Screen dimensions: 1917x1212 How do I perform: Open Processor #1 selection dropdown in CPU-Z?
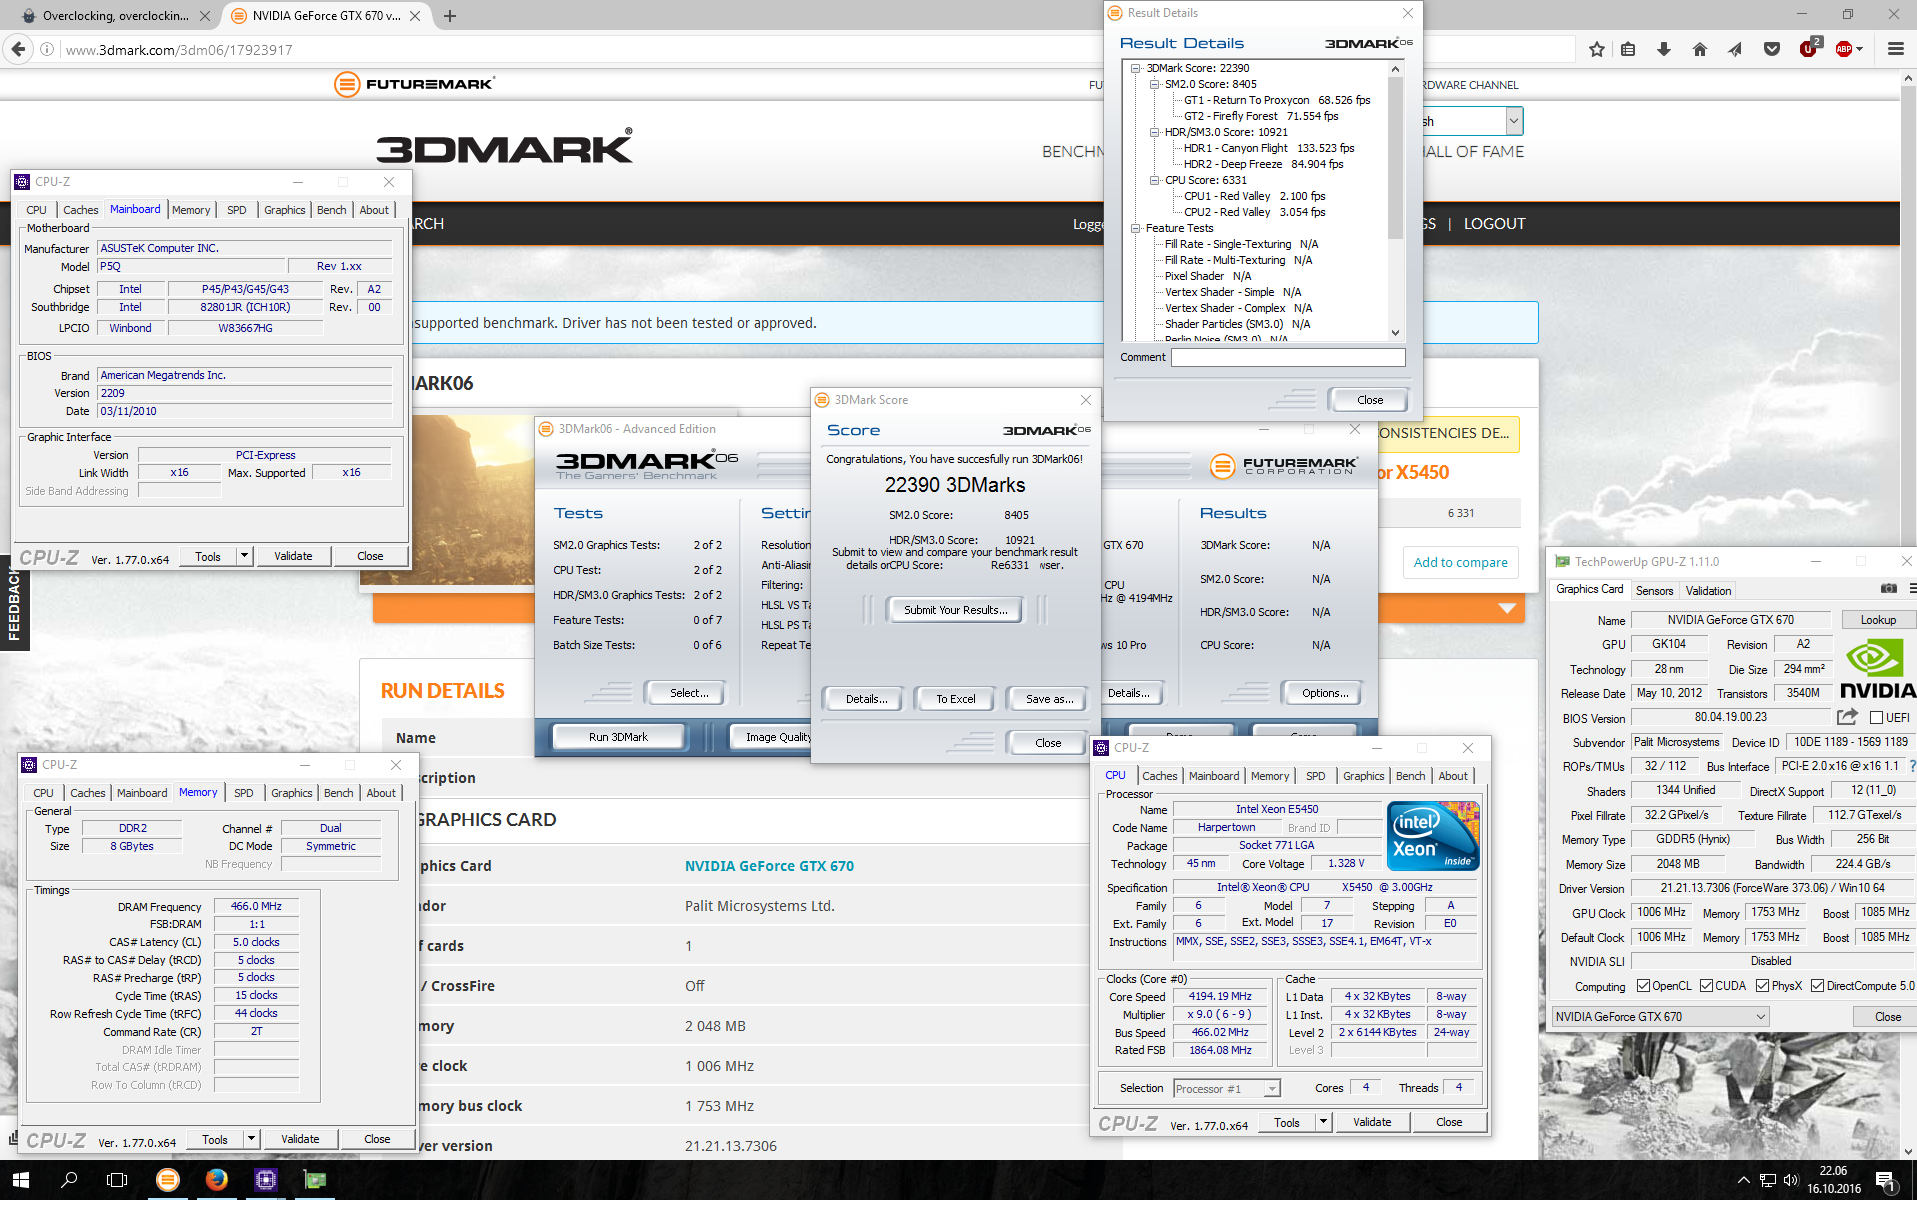(1227, 1088)
